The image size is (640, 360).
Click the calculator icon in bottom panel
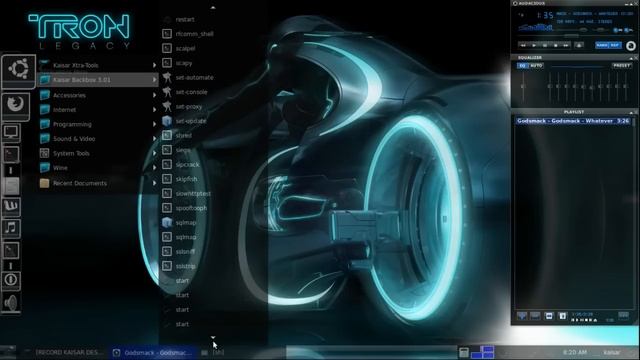[x=464, y=352]
